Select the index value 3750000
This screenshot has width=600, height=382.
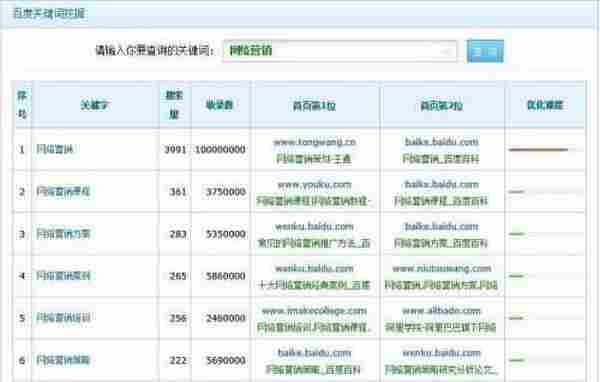tap(226, 191)
